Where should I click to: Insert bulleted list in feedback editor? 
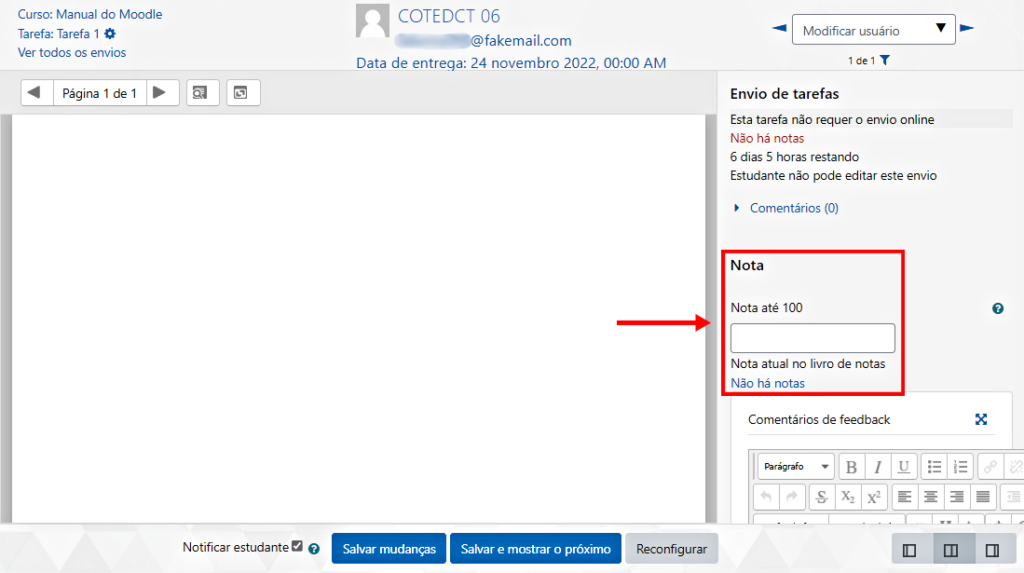935,467
